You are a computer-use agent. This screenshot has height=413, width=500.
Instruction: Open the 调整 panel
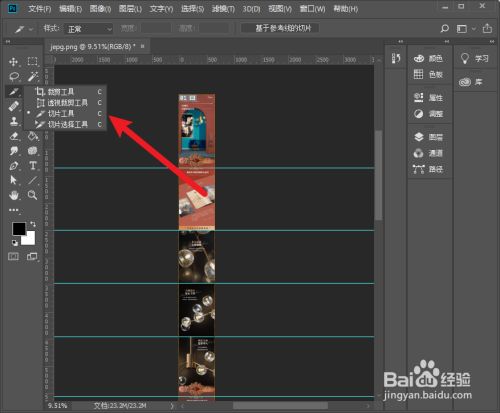[428, 114]
